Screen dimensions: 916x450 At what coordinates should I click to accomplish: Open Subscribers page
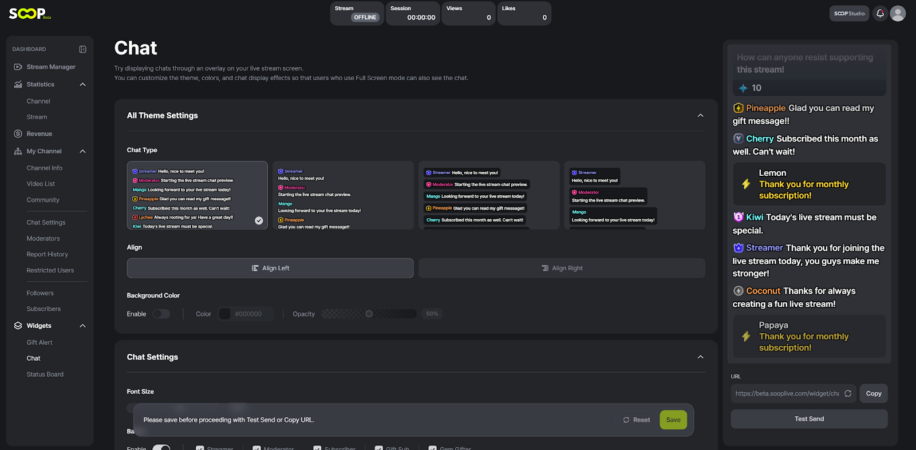(43, 309)
